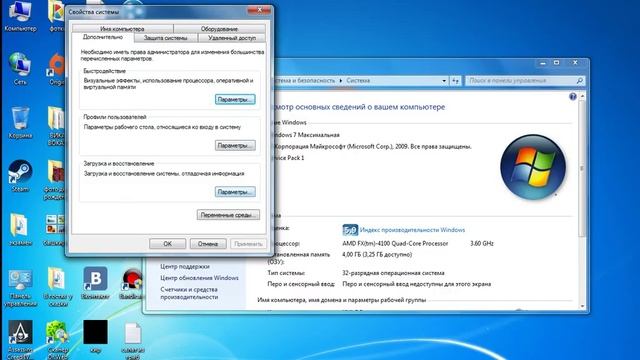Click the System window scrollbar down arrow
The height and width of the screenshot is (360, 640).
tap(582, 306)
